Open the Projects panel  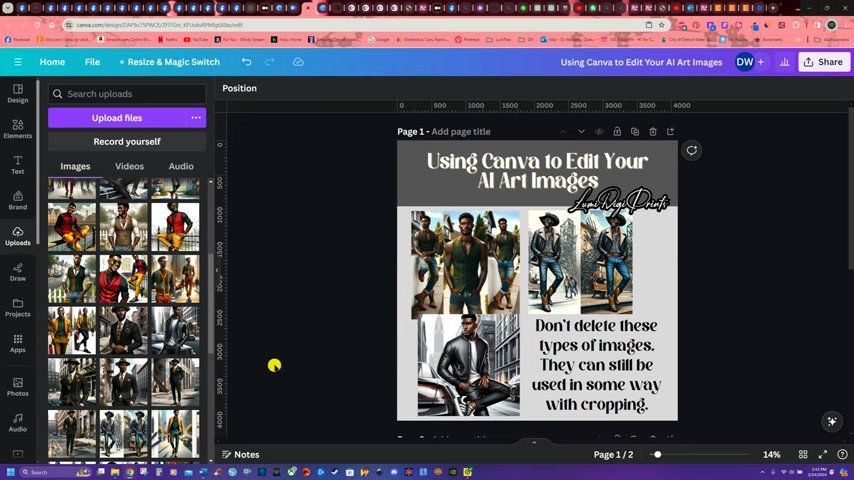click(x=17, y=308)
